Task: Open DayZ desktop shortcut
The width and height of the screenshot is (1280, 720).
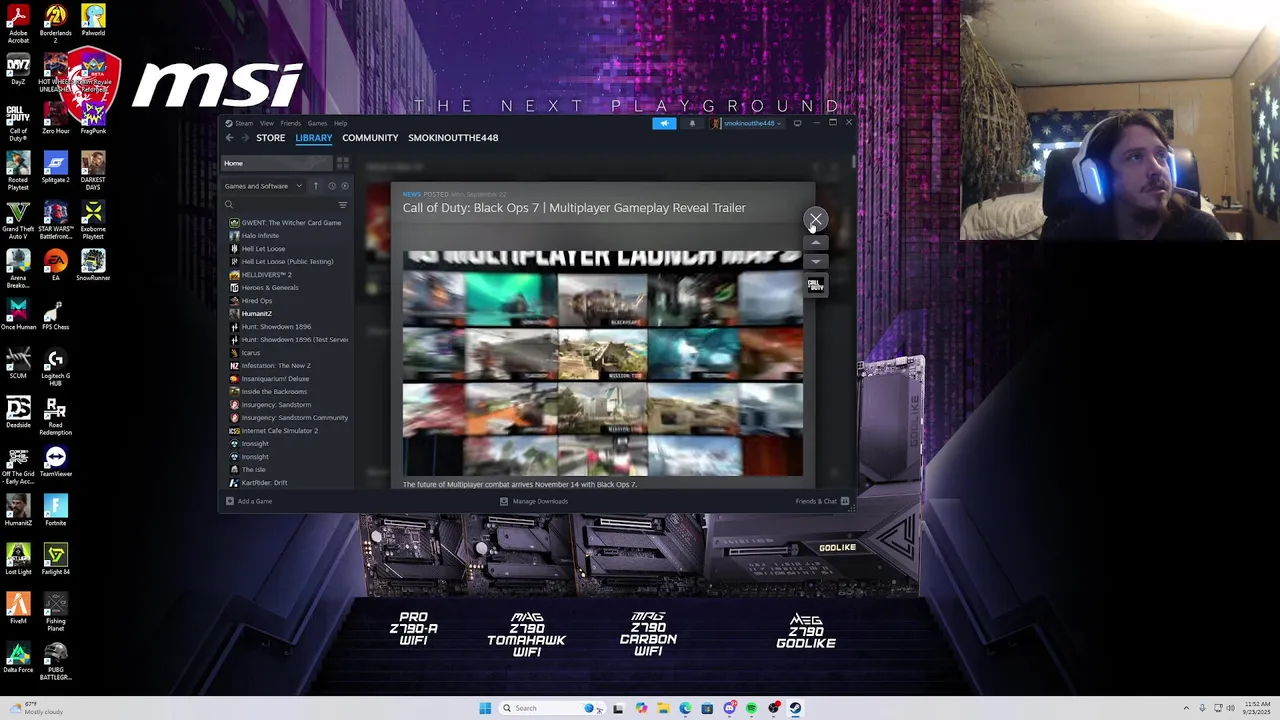Action: click(x=18, y=70)
